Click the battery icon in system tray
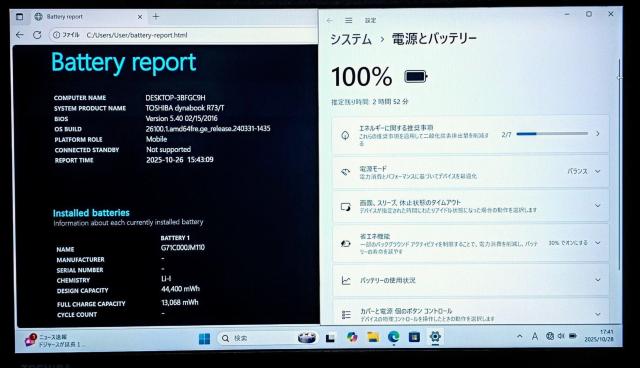This screenshot has height=368, width=640. point(573,336)
